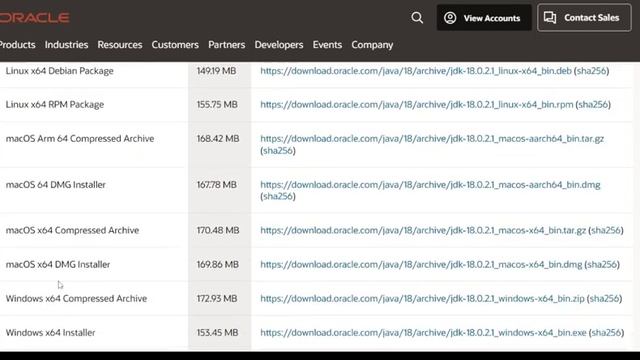Viewport: 640px width, 360px height.
Task: Open the Products menu
Action: tap(18, 44)
